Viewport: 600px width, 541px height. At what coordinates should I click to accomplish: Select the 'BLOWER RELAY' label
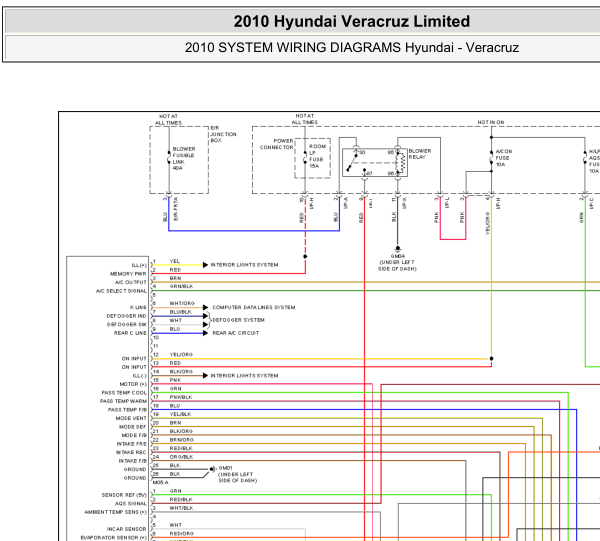tap(420, 154)
